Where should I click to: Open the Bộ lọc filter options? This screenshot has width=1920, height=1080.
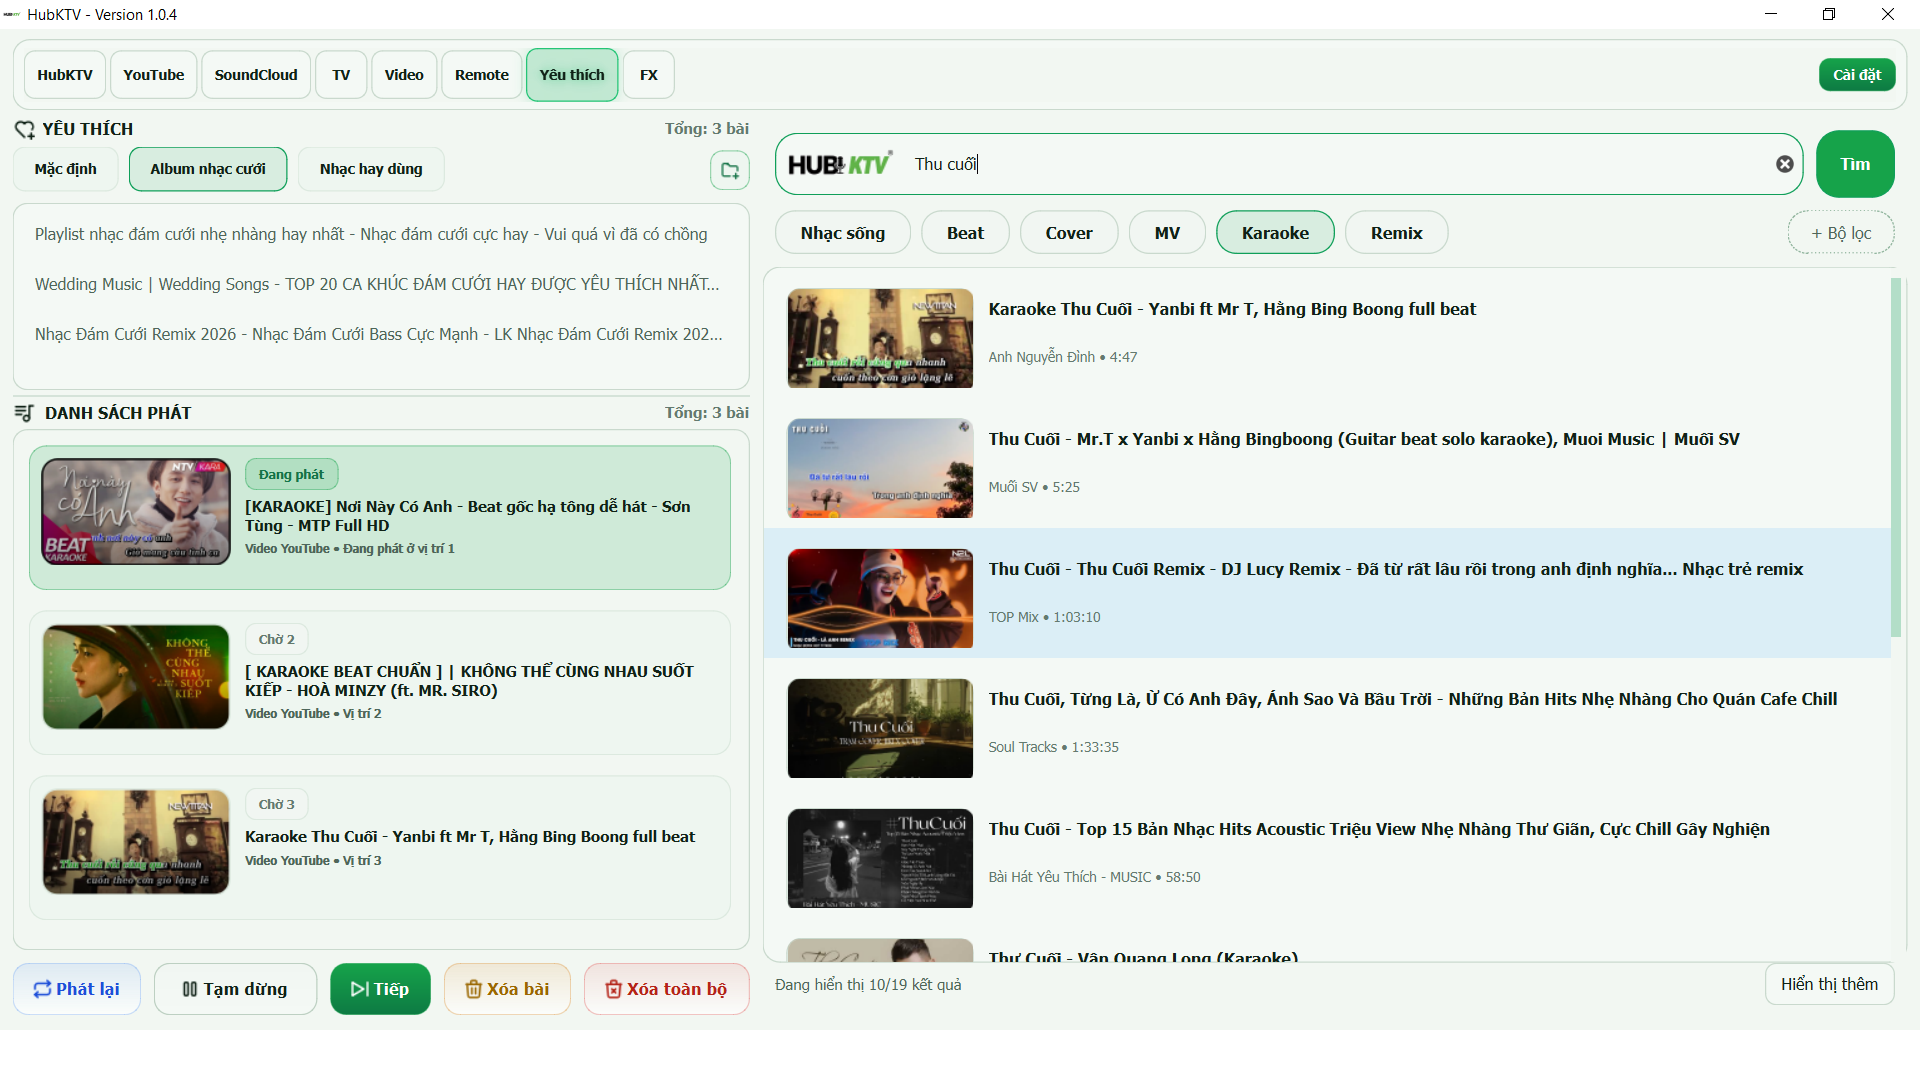[1841, 233]
